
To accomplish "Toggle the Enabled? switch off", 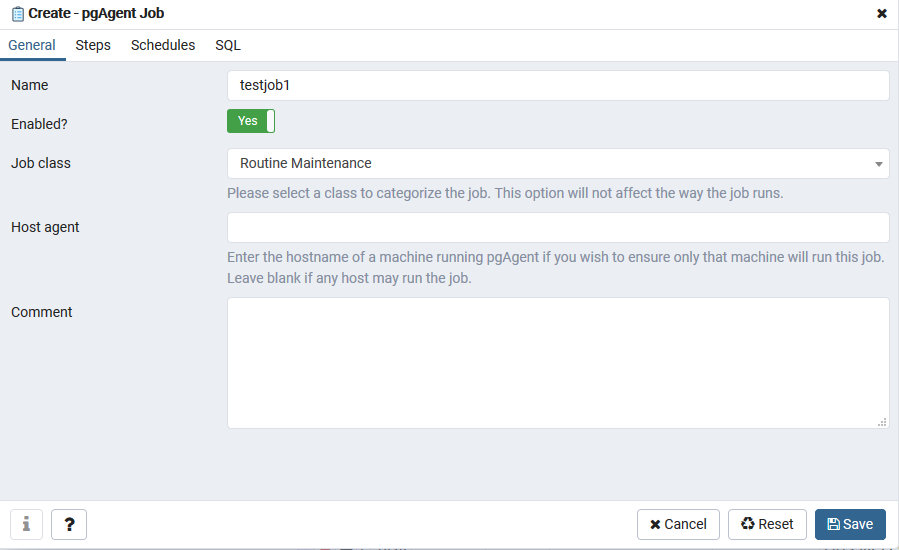I will (250, 121).
